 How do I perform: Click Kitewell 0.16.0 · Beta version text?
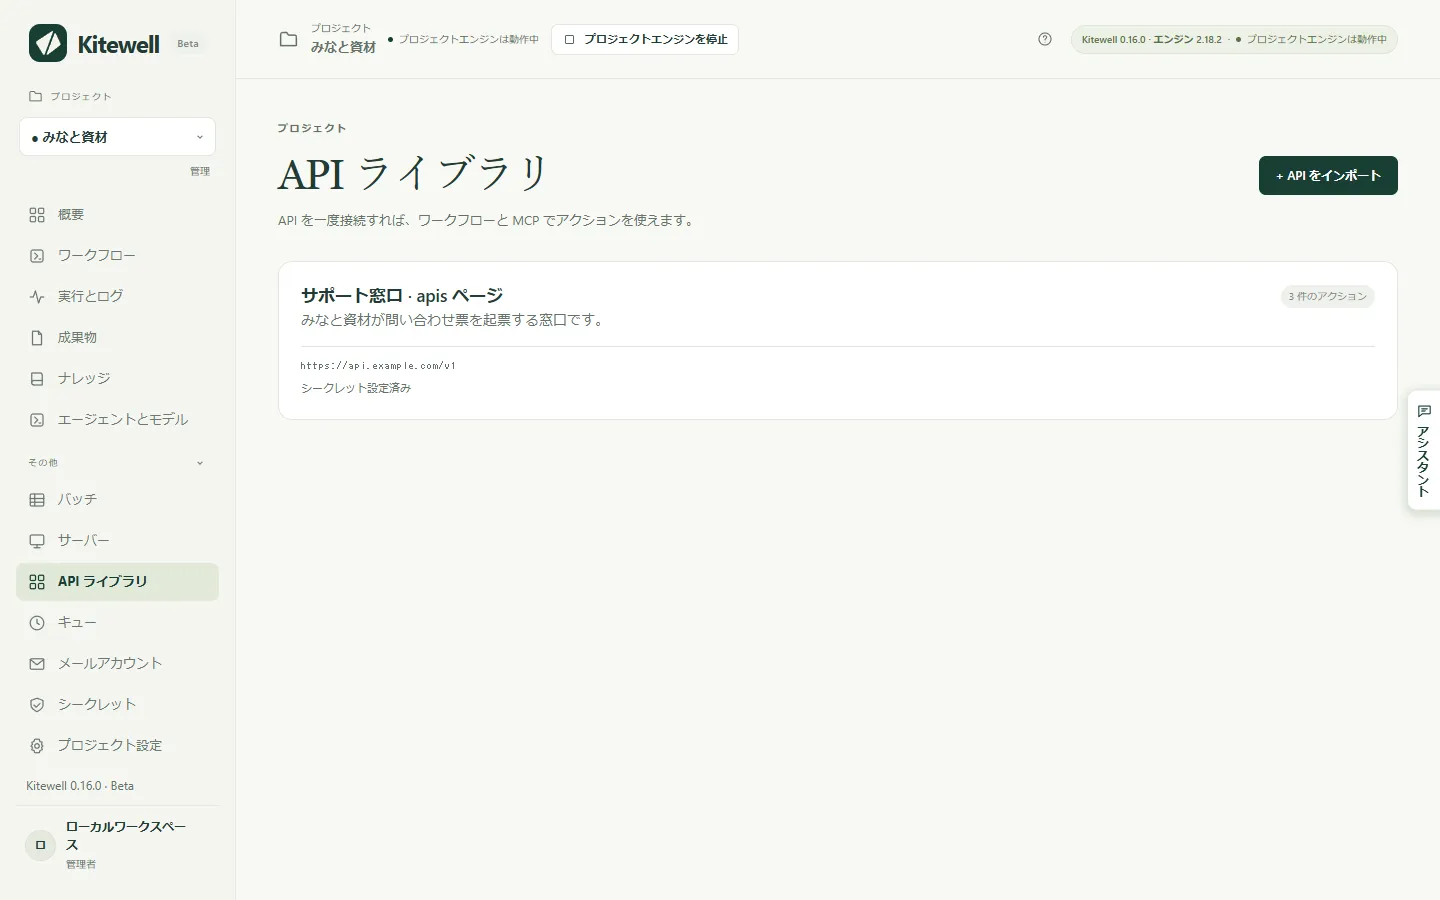[80, 786]
